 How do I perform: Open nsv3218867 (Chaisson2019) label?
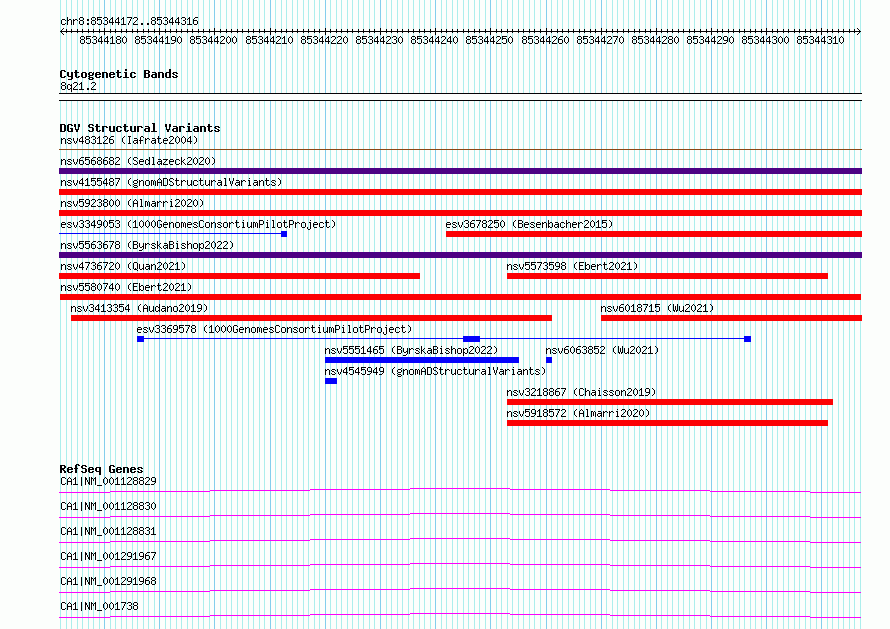pyautogui.click(x=581, y=392)
